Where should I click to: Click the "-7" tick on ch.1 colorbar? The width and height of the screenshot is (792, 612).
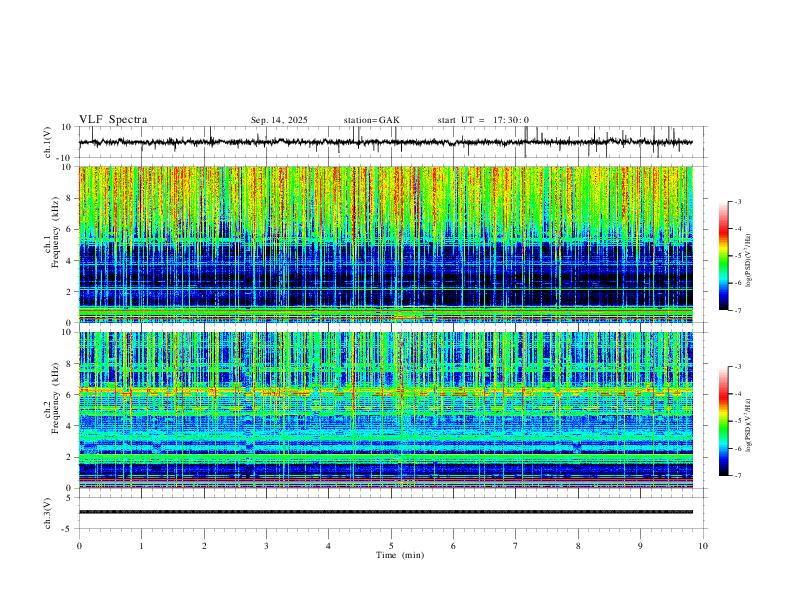pyautogui.click(x=737, y=310)
